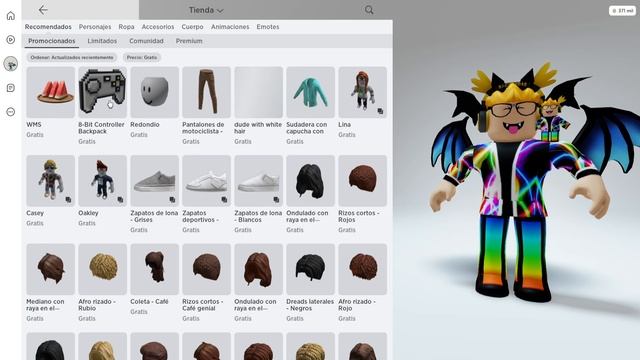Open the Casey character bundle
The width and height of the screenshot is (640, 360).
tap(51, 181)
